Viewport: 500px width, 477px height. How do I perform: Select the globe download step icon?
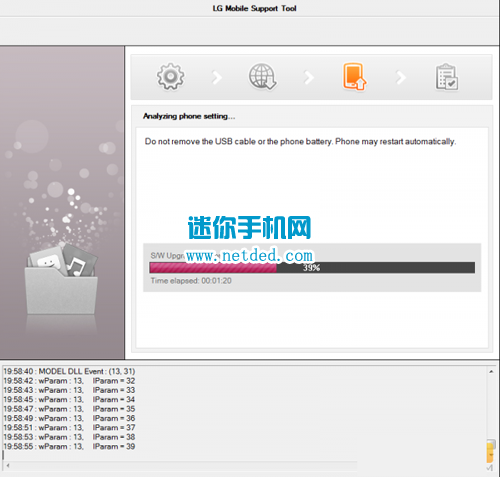coord(262,77)
